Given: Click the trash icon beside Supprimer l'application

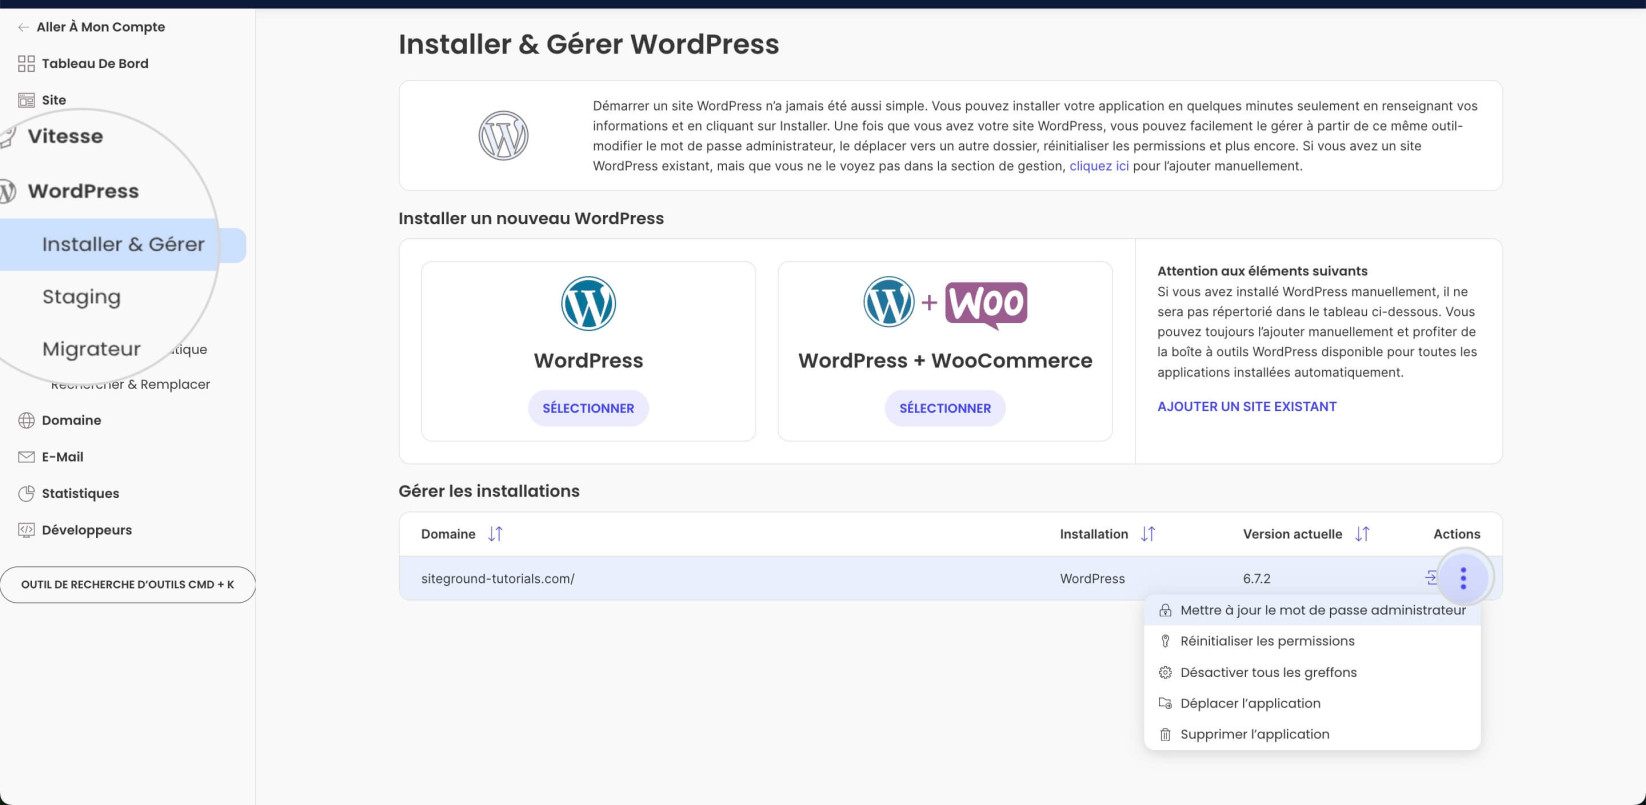Looking at the screenshot, I should (x=1165, y=734).
